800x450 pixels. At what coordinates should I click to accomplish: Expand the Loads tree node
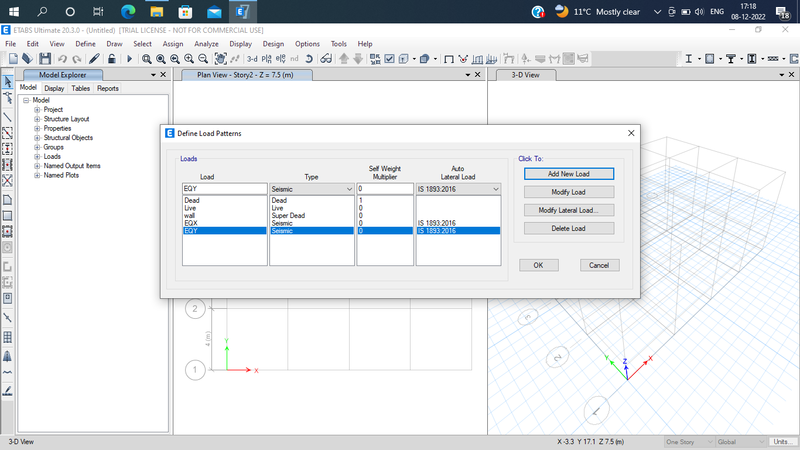pos(37,157)
